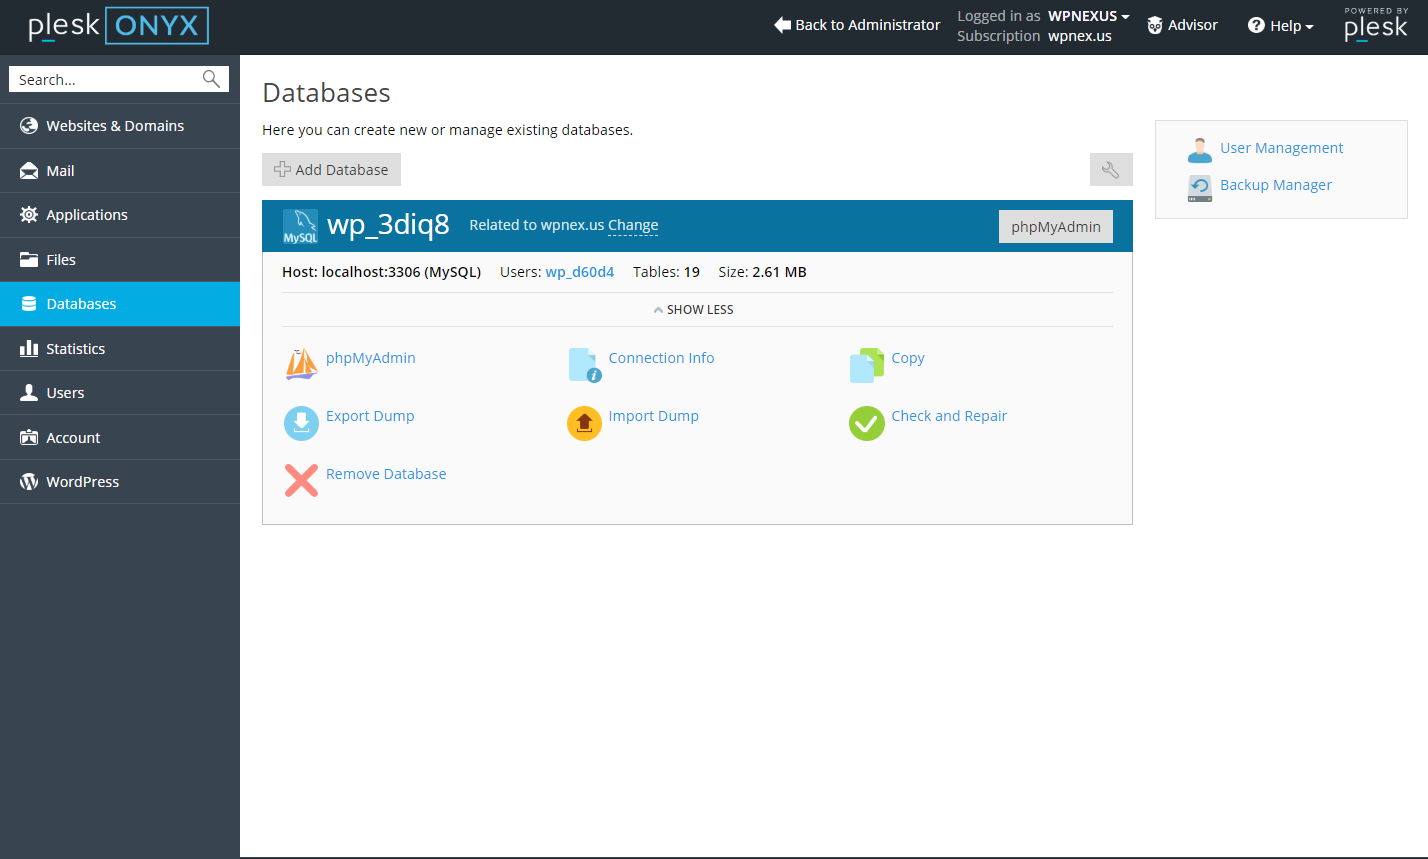Click the Back to Administrator link
Image resolution: width=1428 pixels, height=859 pixels.
pyautogui.click(x=868, y=25)
